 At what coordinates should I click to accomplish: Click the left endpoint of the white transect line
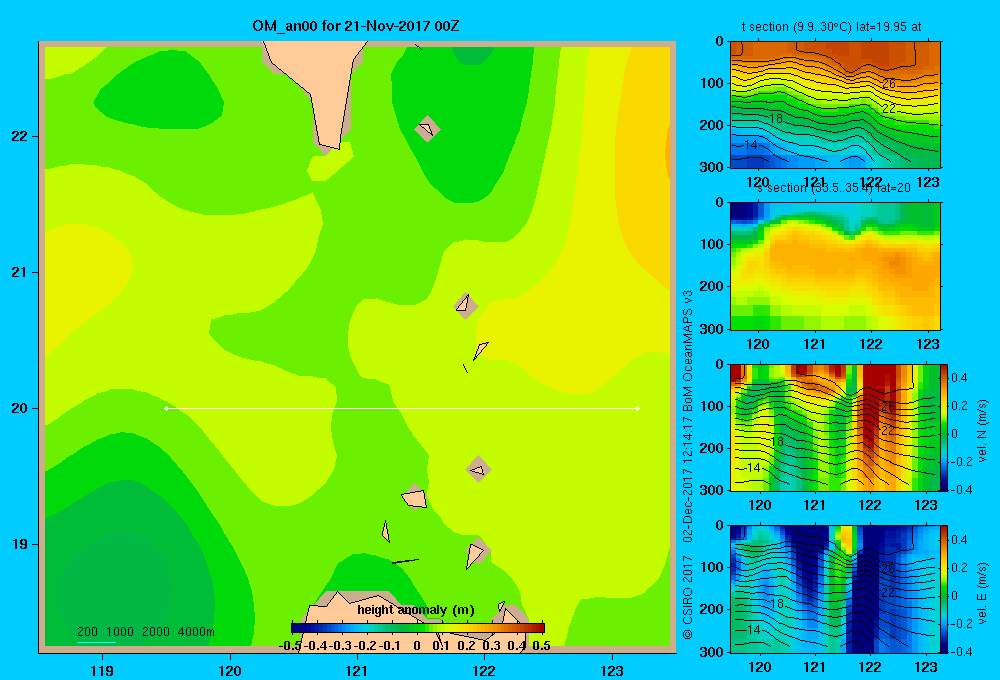(166, 408)
